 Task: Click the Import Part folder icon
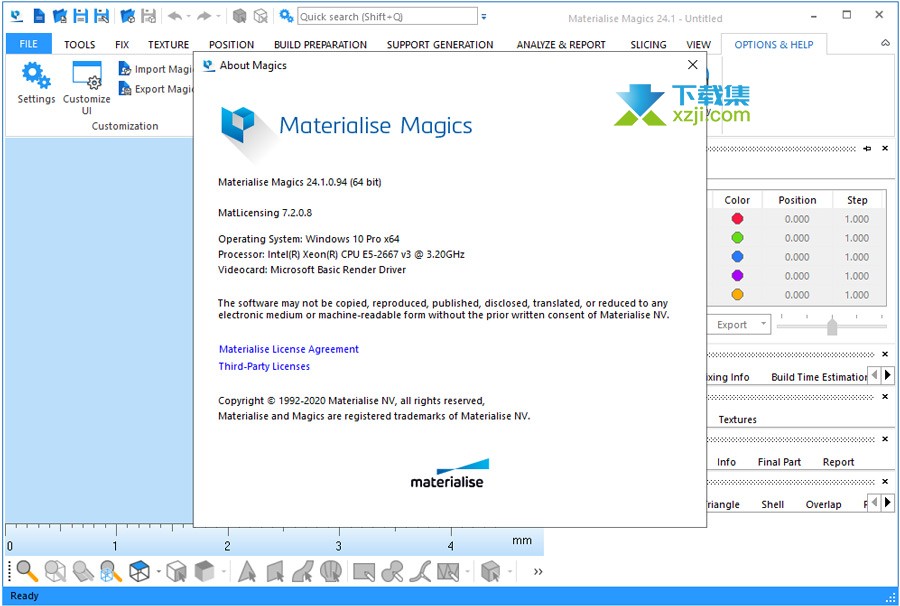(127, 16)
